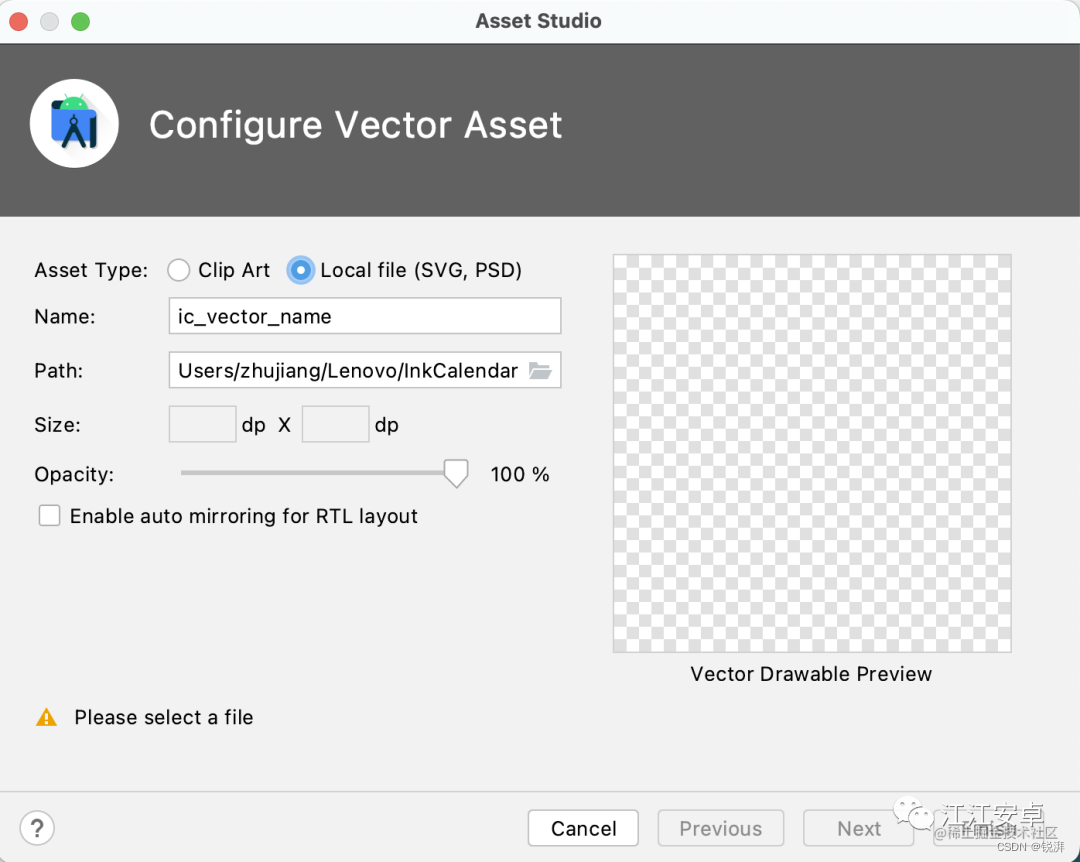
Task: Click the height size field
Action: tap(335, 424)
